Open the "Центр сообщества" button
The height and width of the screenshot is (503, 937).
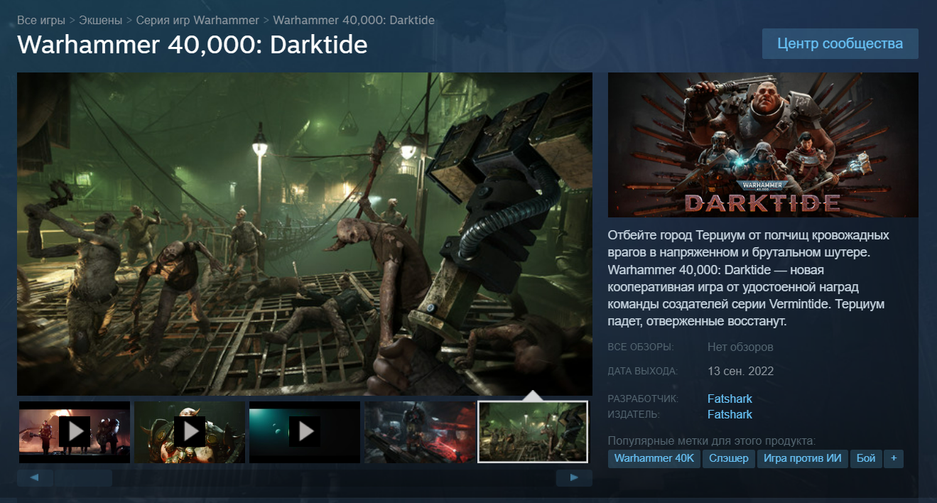click(x=840, y=44)
